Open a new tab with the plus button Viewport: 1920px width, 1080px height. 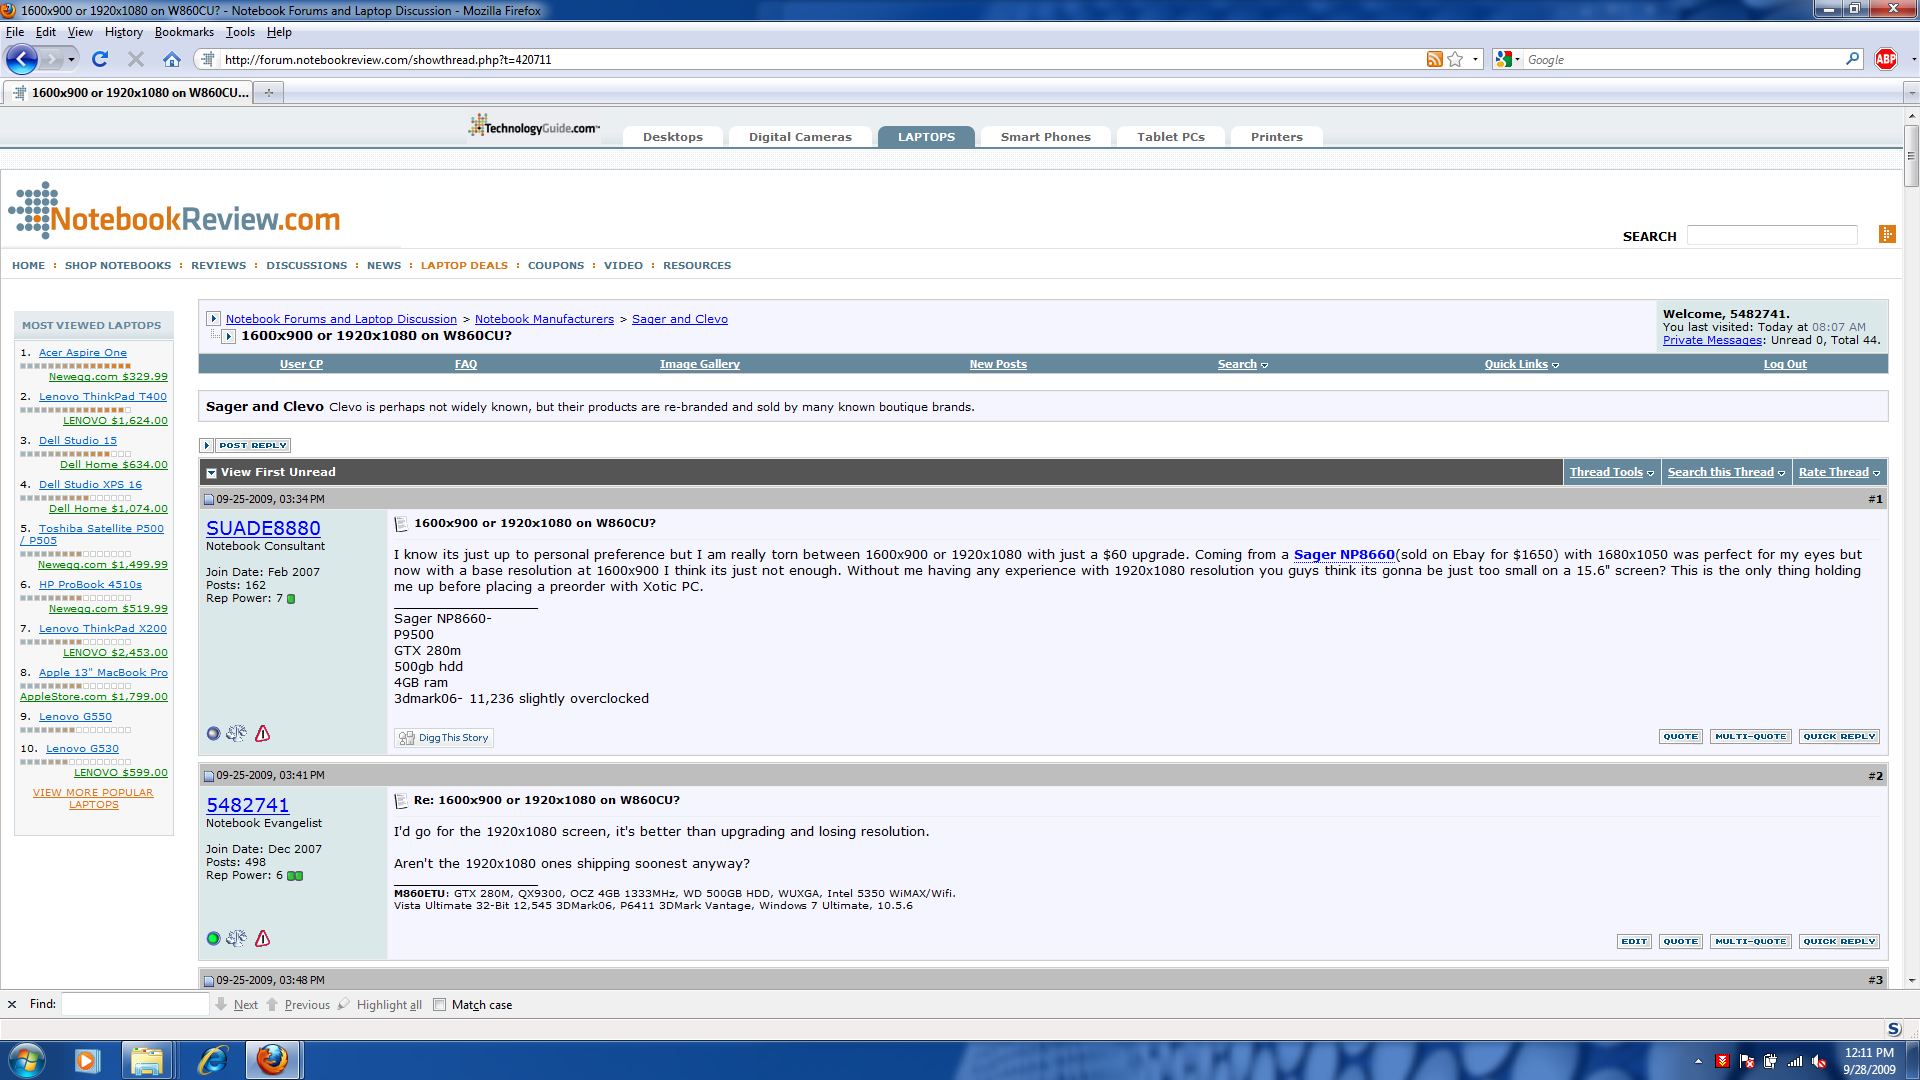[268, 93]
